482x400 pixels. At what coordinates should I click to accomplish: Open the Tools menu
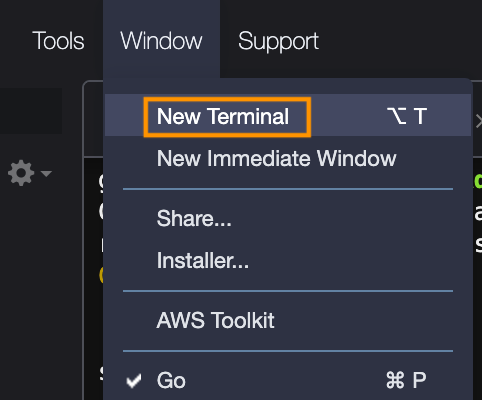(58, 41)
